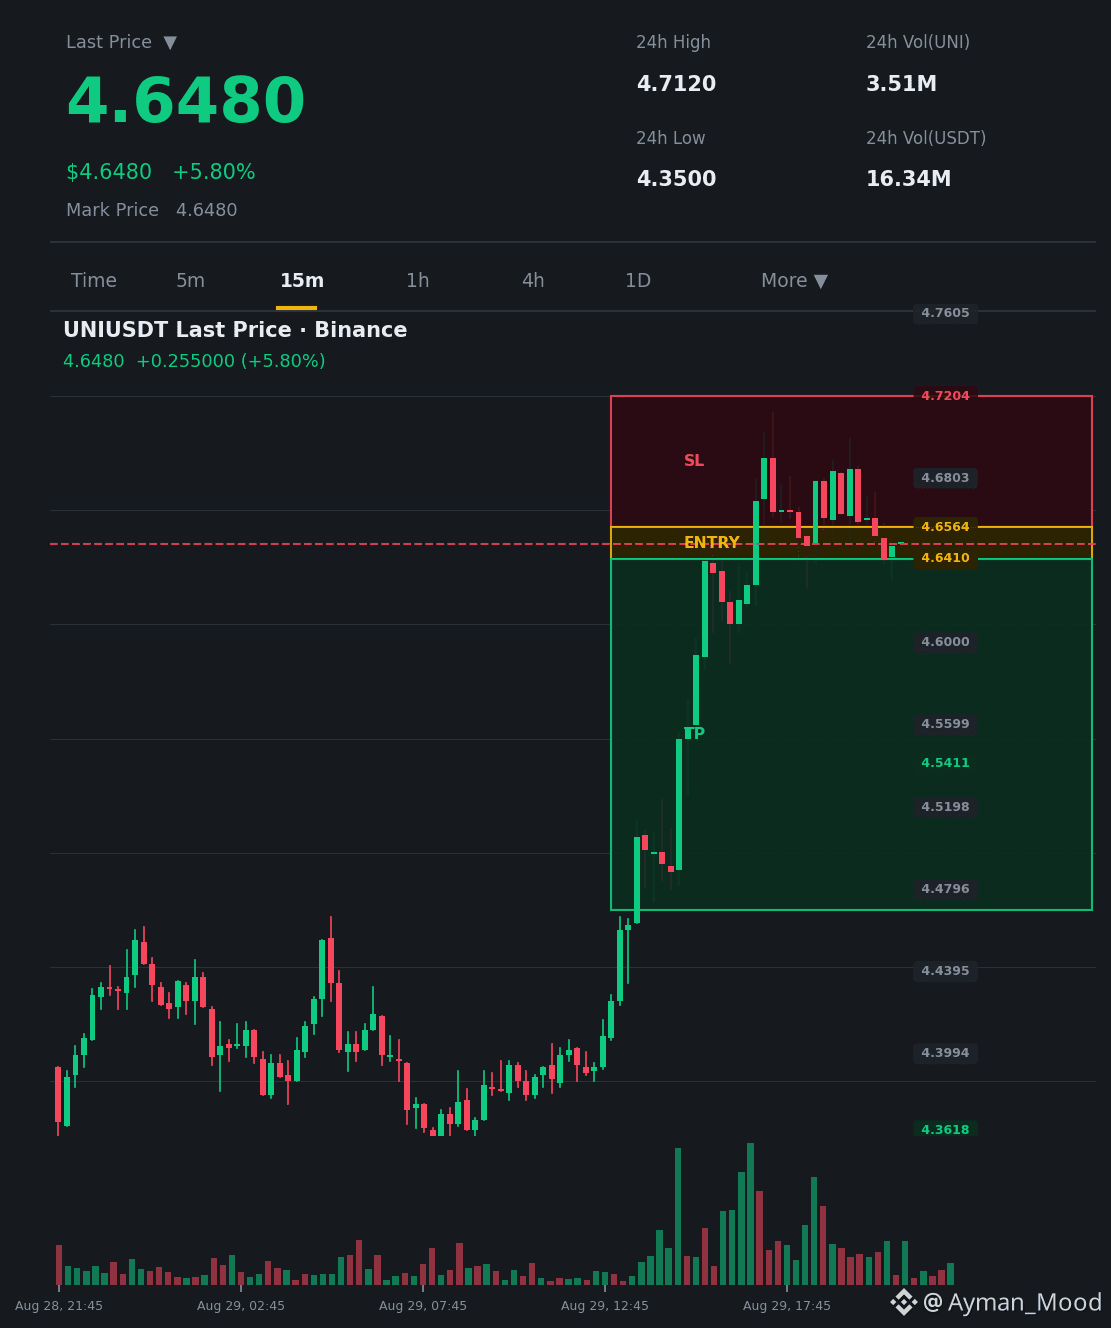Click the Aug 29, 12:45 time label

click(x=605, y=1306)
